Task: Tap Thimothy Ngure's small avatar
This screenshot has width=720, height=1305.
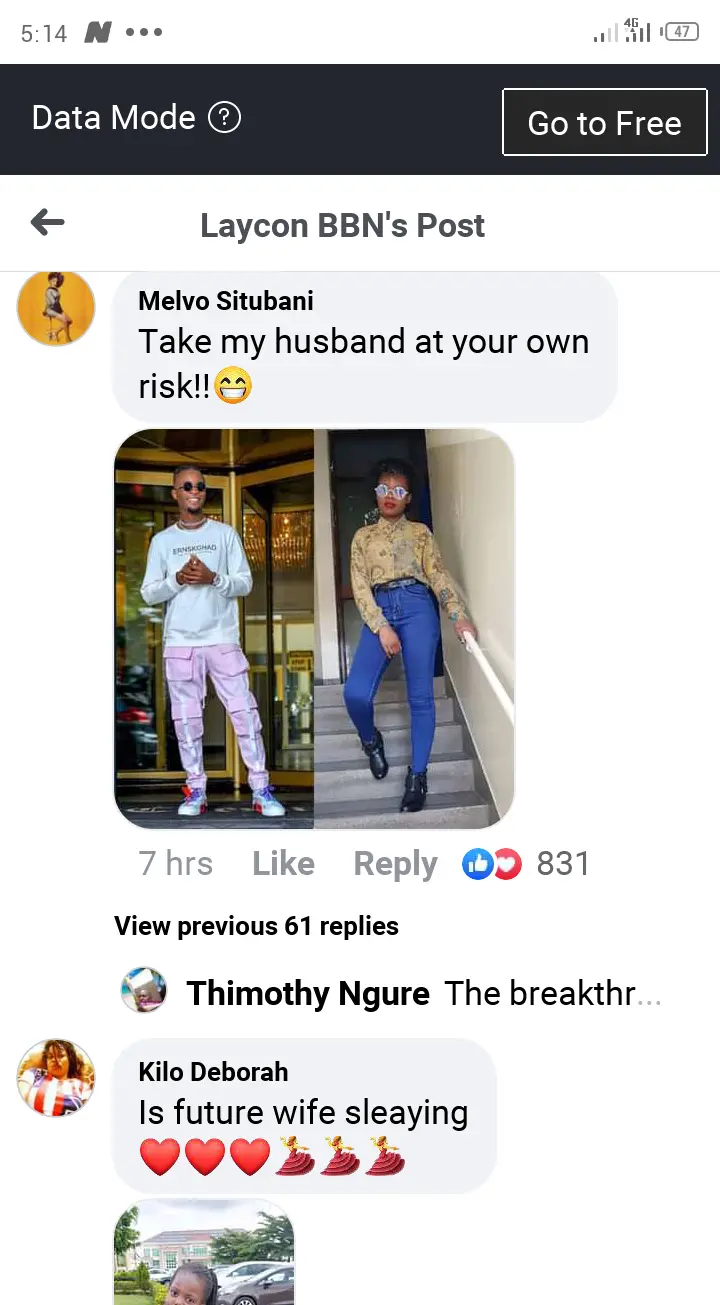Action: (144, 991)
